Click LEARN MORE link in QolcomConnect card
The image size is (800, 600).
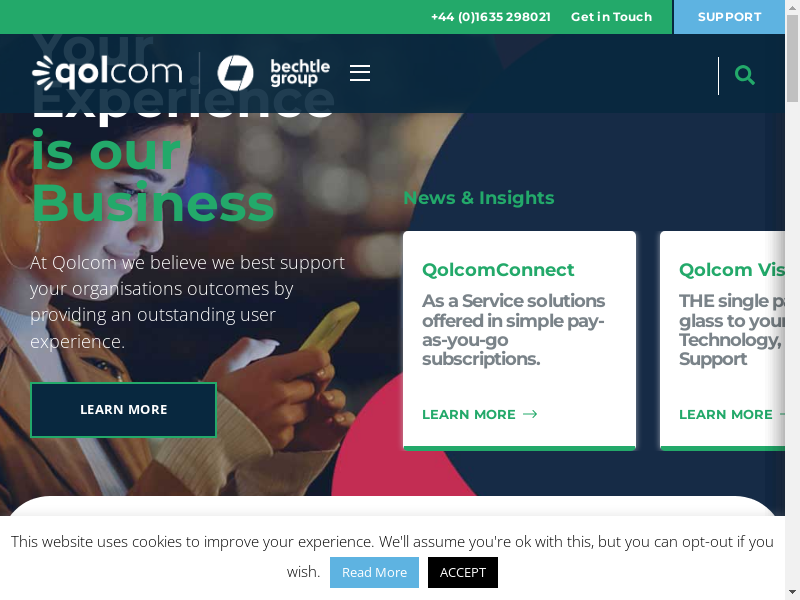[469, 414]
